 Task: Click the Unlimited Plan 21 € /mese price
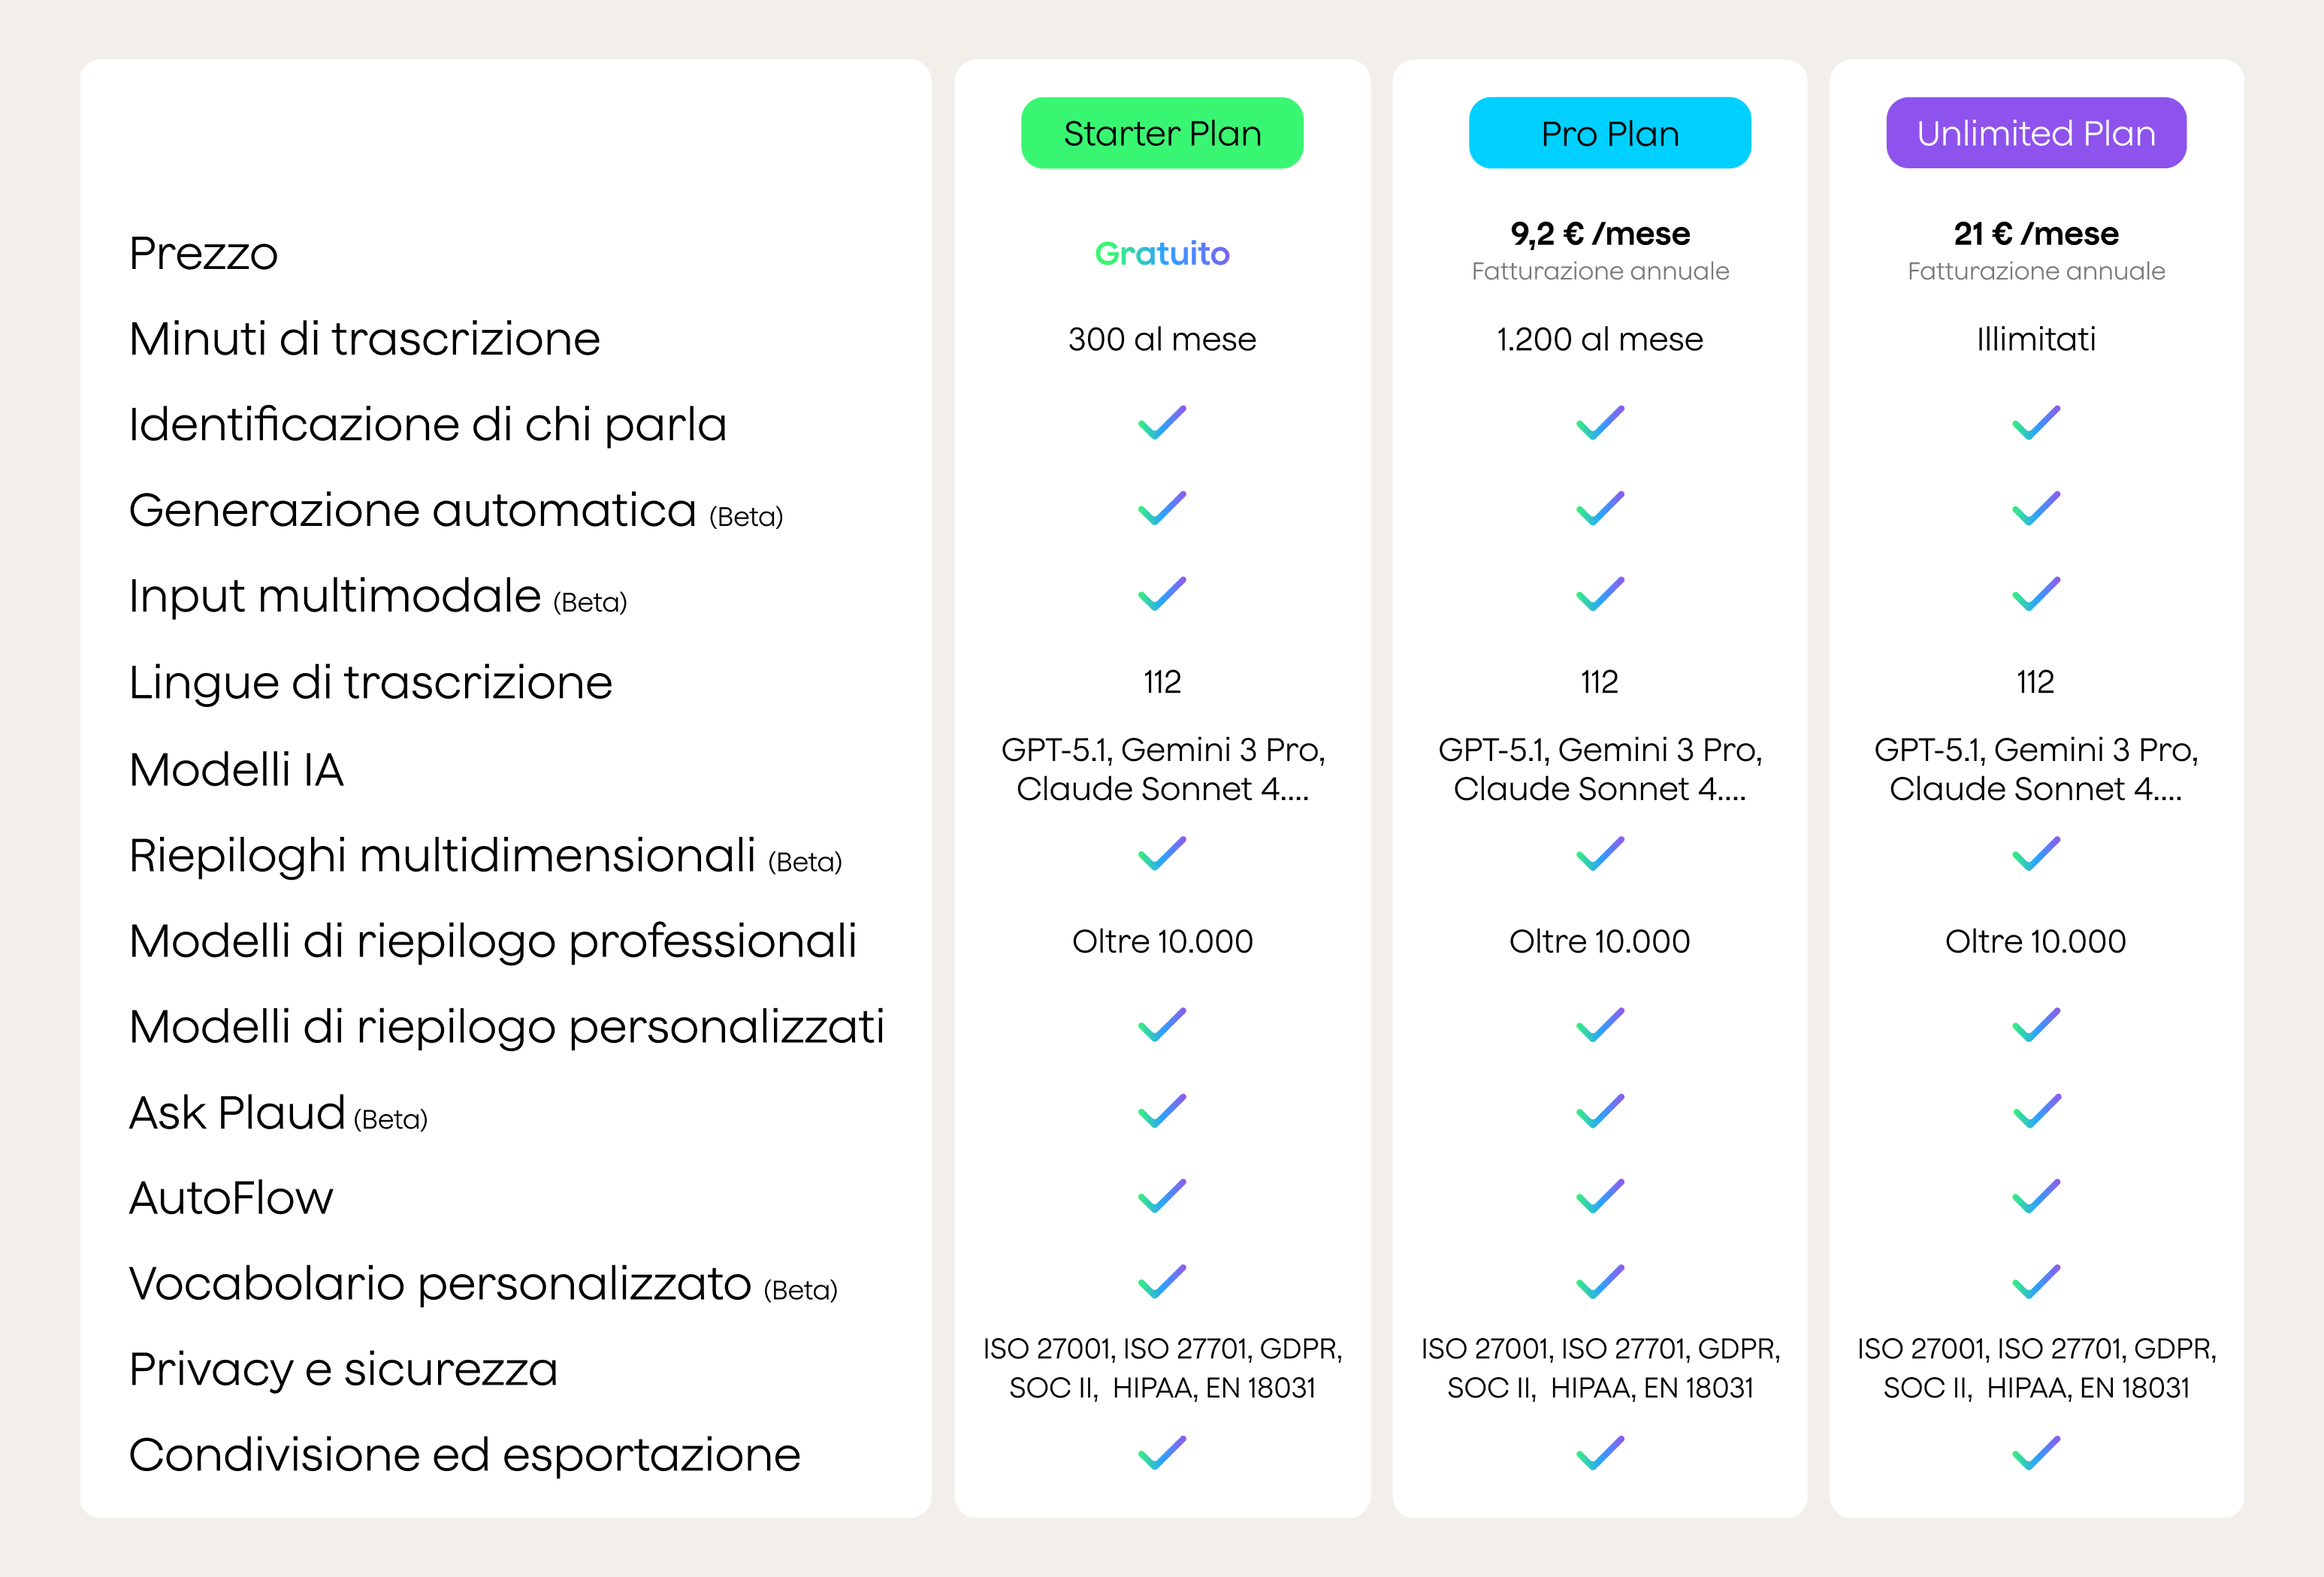[2036, 234]
